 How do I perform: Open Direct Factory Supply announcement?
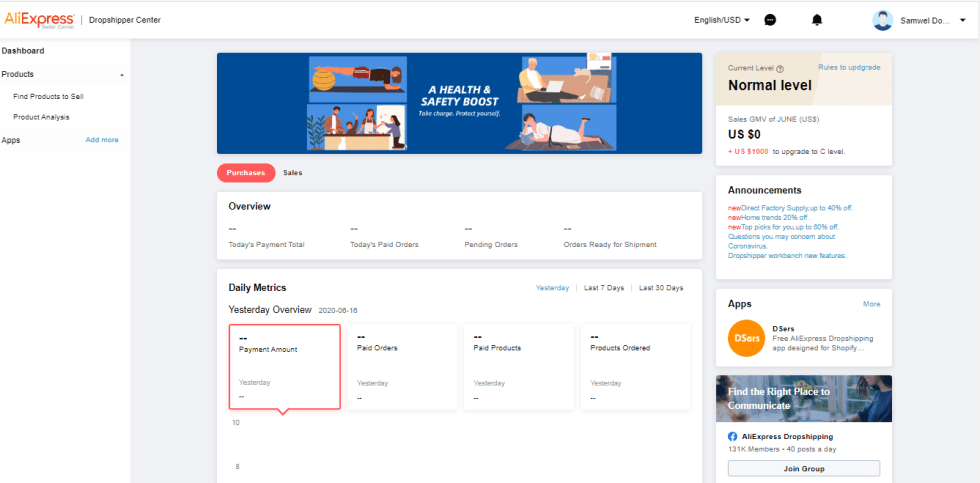click(797, 207)
